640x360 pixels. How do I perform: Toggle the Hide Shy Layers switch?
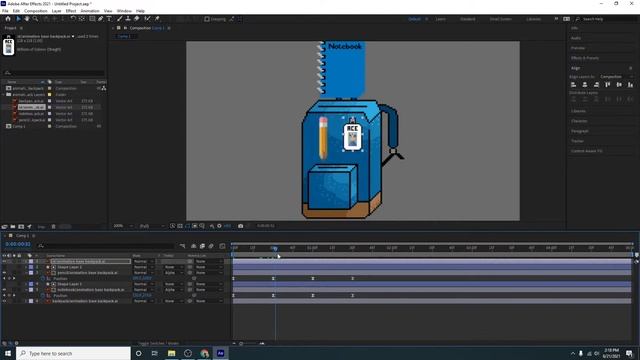click(193, 246)
